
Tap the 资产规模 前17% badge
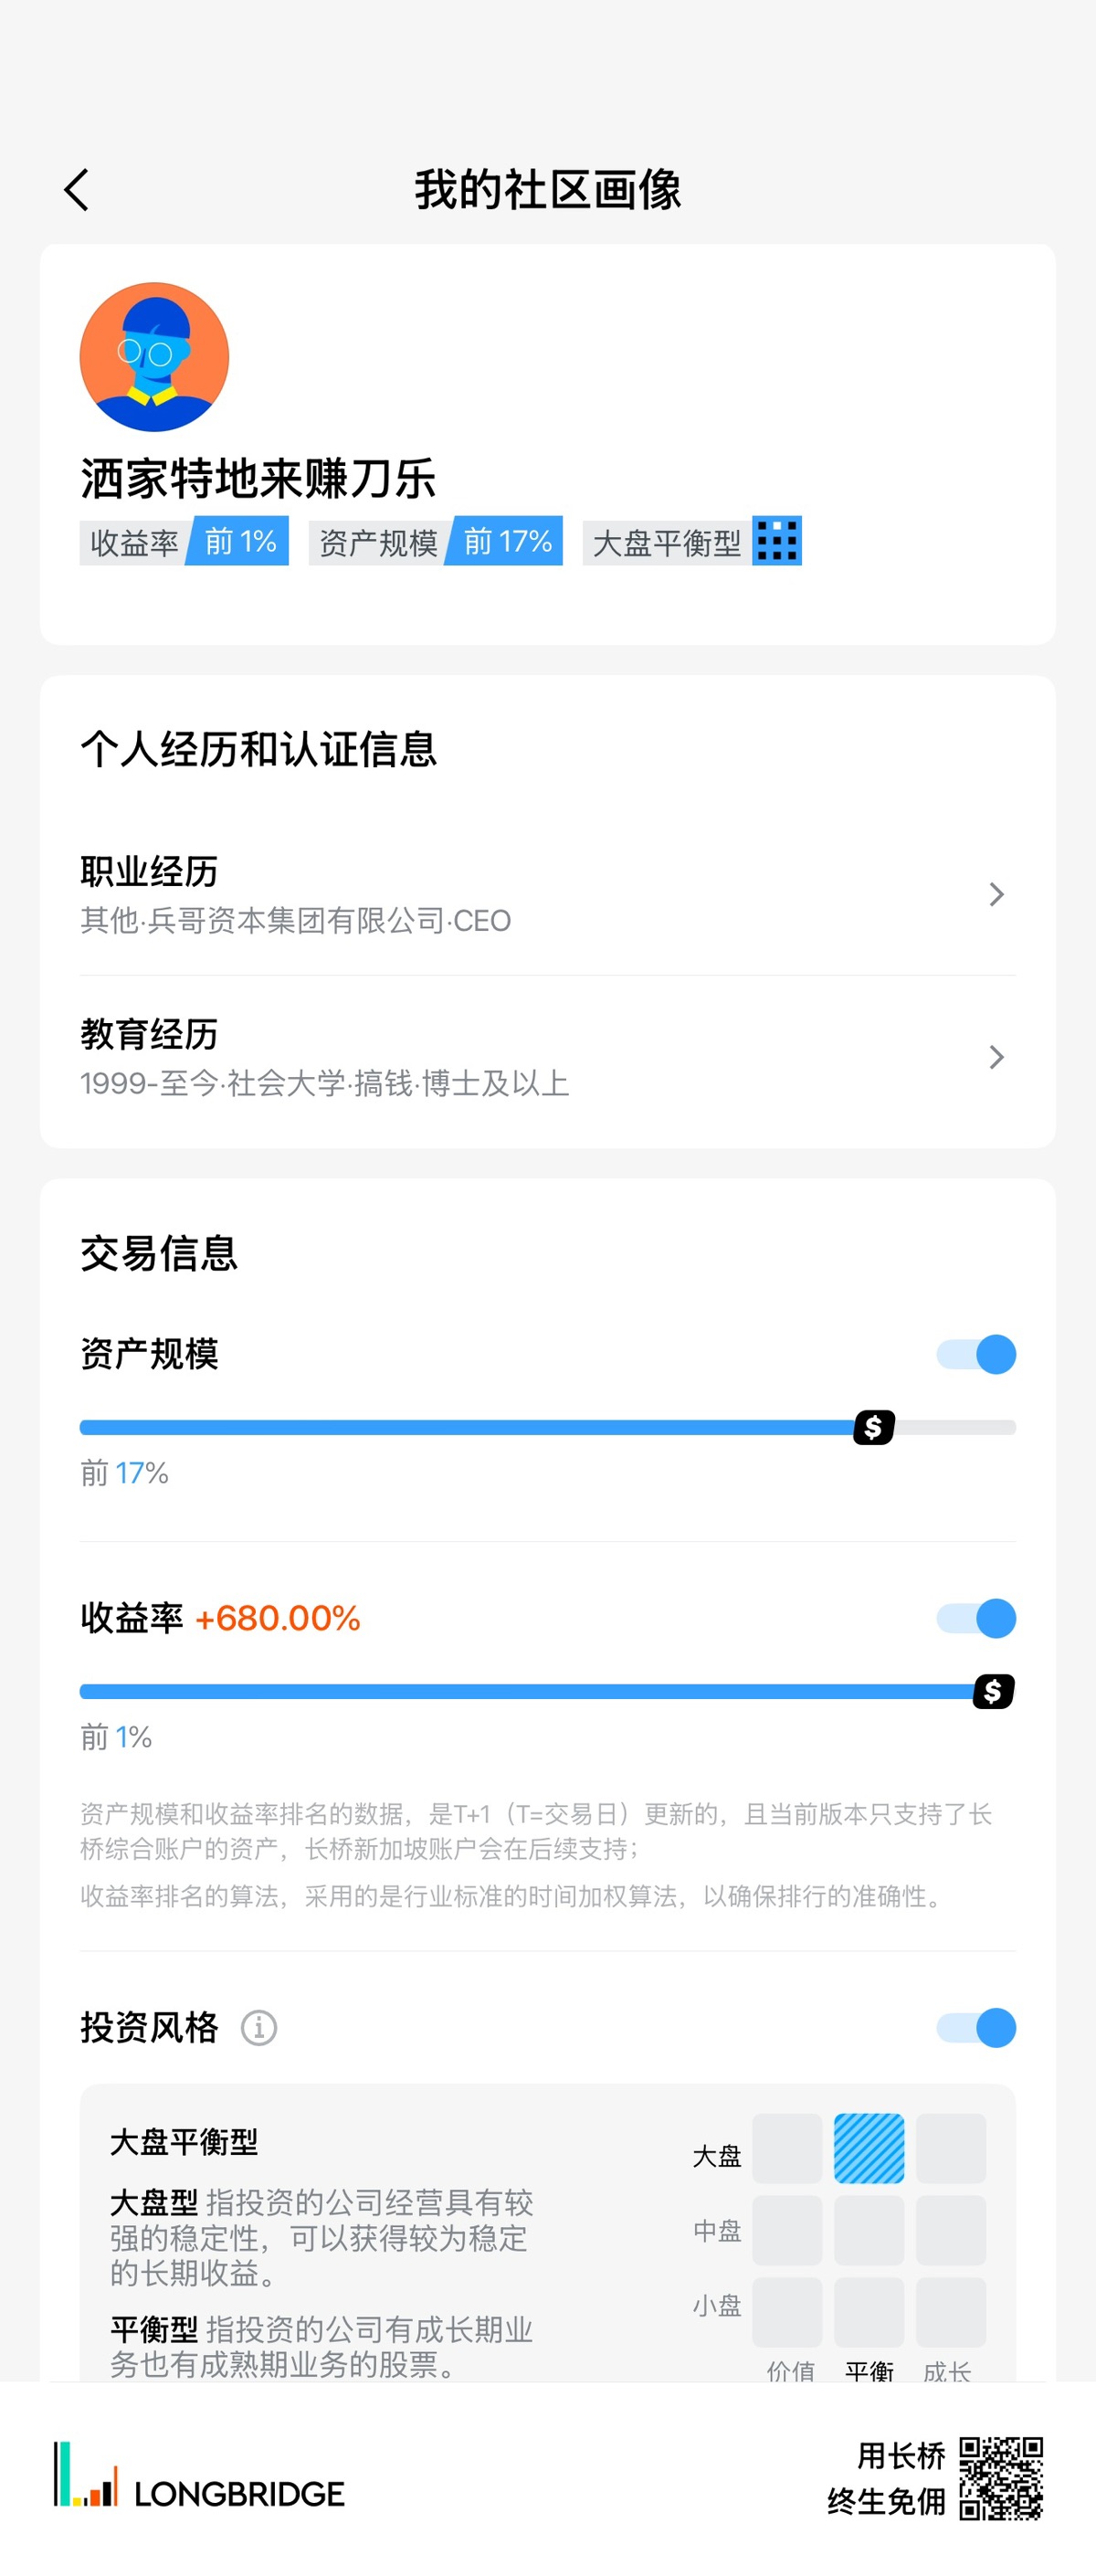[x=435, y=541]
